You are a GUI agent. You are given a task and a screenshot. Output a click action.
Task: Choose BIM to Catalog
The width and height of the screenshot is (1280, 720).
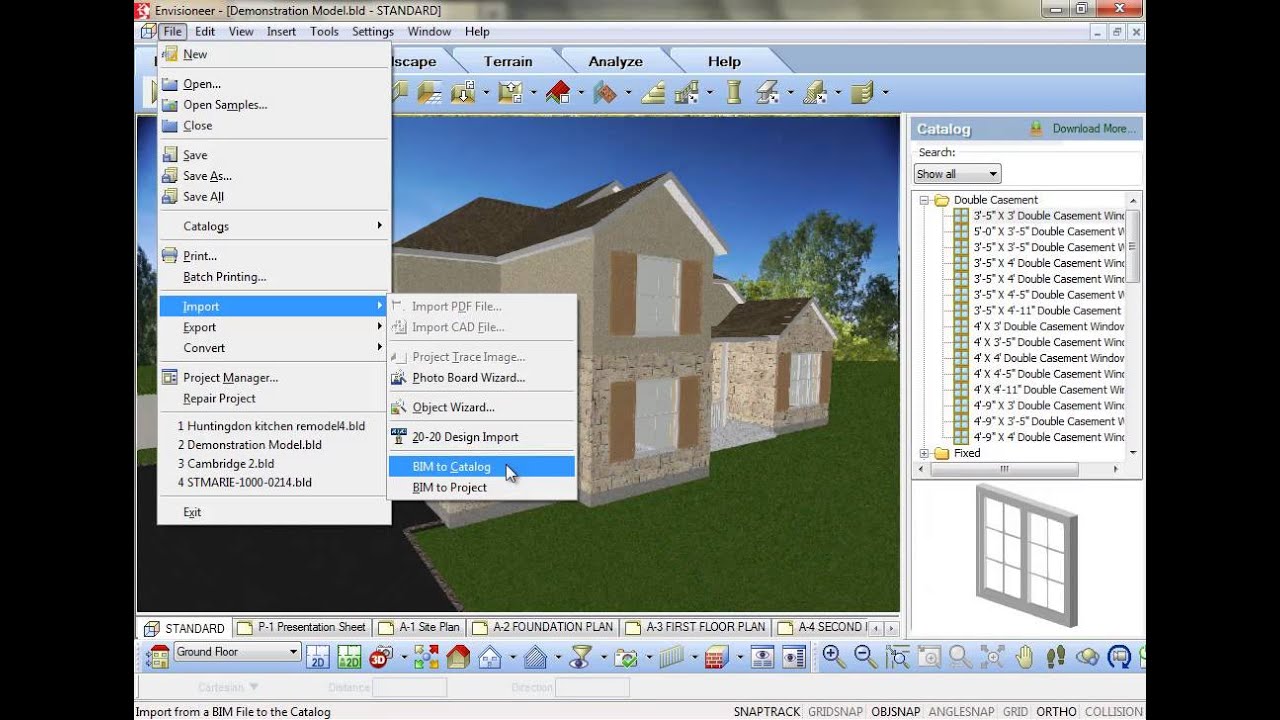[481, 466]
